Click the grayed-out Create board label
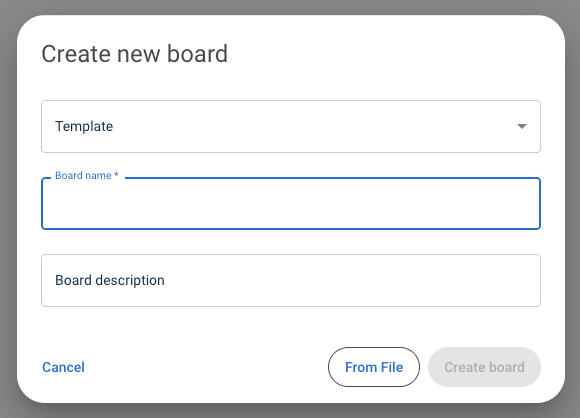 click(x=484, y=367)
